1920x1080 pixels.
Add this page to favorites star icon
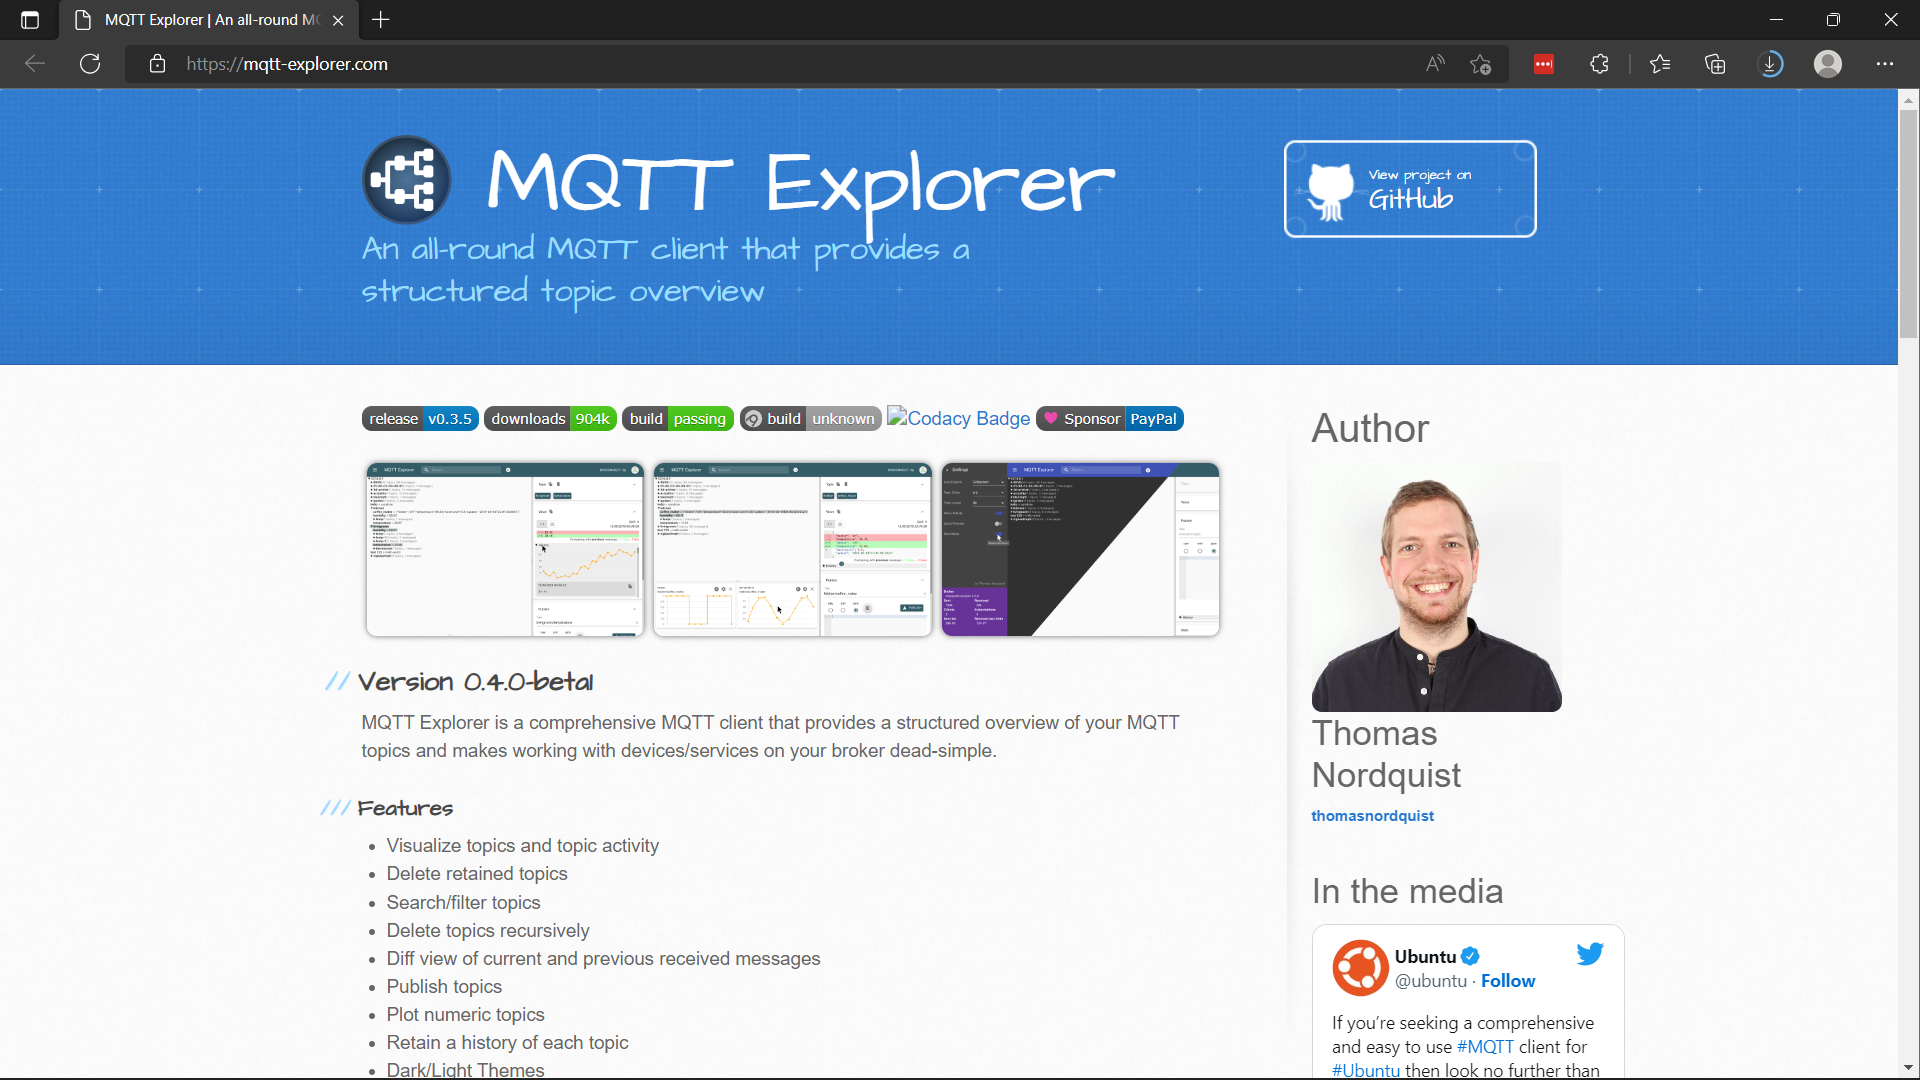pyautogui.click(x=1481, y=64)
